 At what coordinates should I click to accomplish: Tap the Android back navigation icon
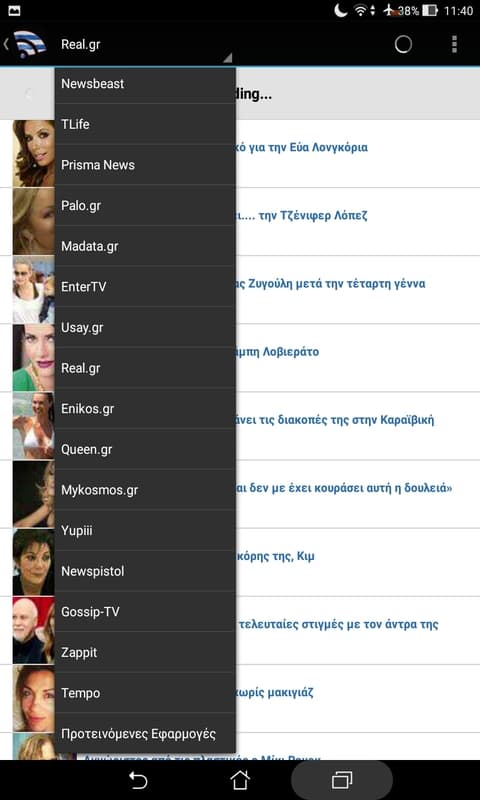click(138, 780)
